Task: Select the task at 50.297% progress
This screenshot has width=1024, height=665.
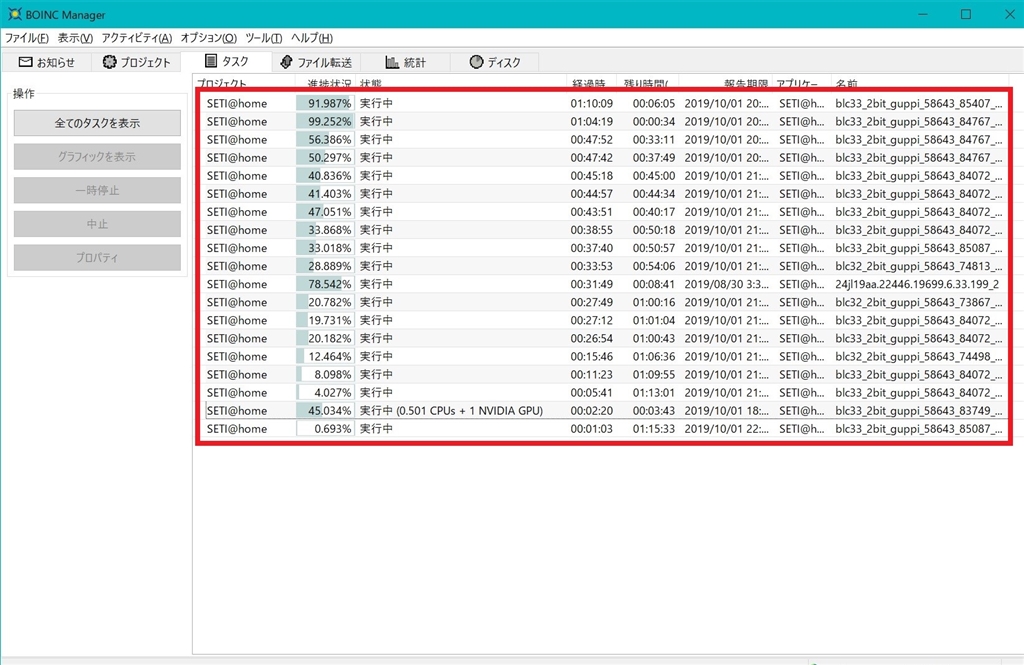Action: tap(604, 157)
